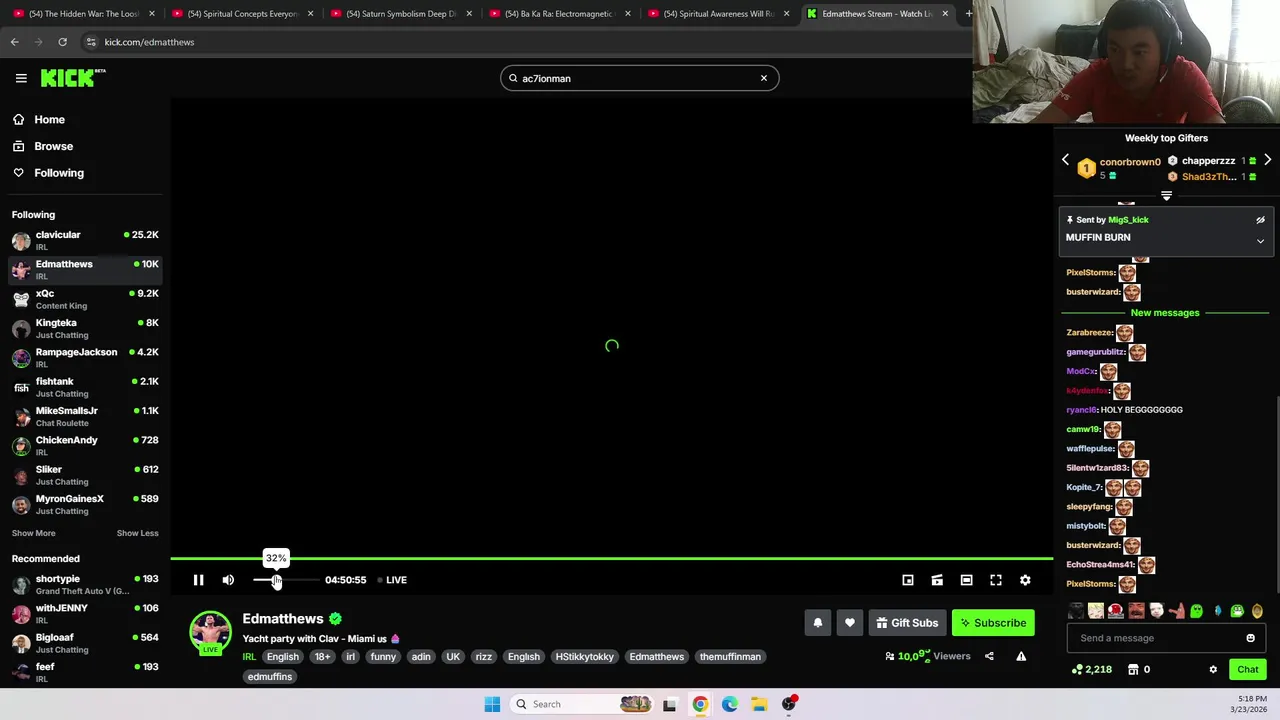Pause the stream playback
1280x720 pixels.
pos(198,580)
